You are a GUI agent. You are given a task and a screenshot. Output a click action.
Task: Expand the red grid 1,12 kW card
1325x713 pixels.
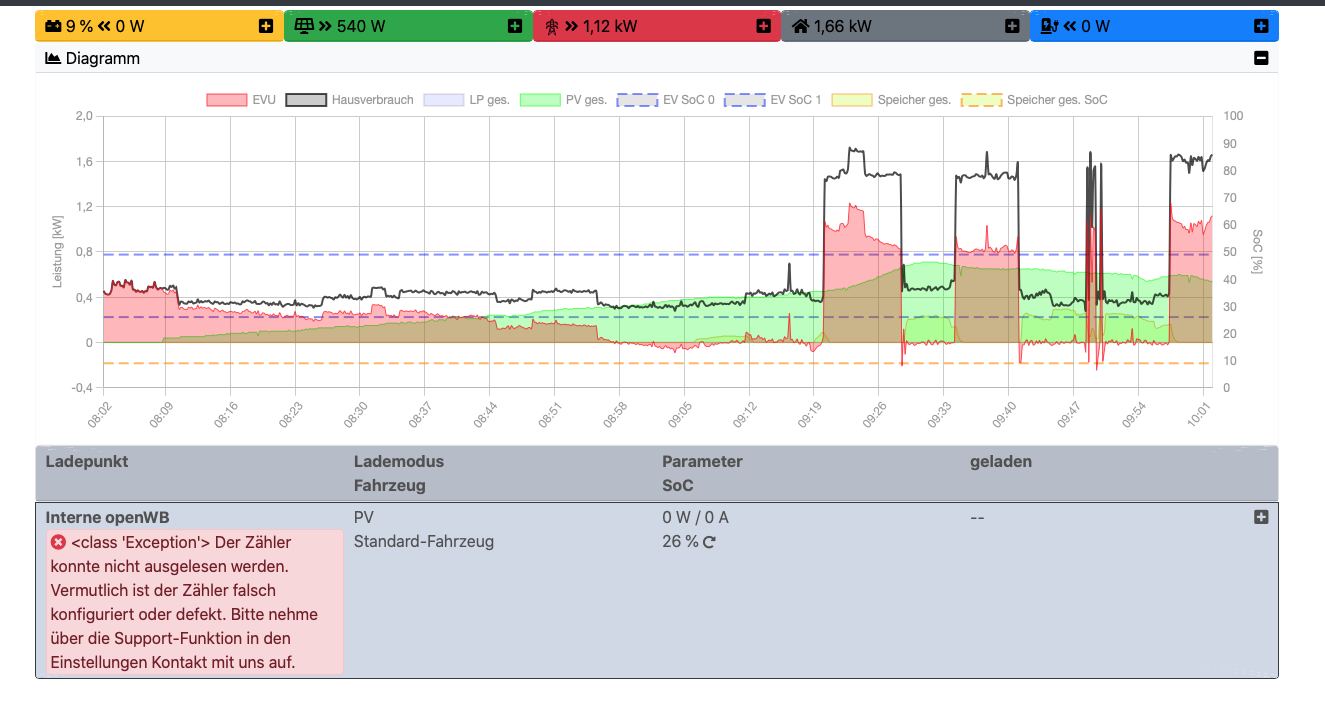click(x=764, y=26)
